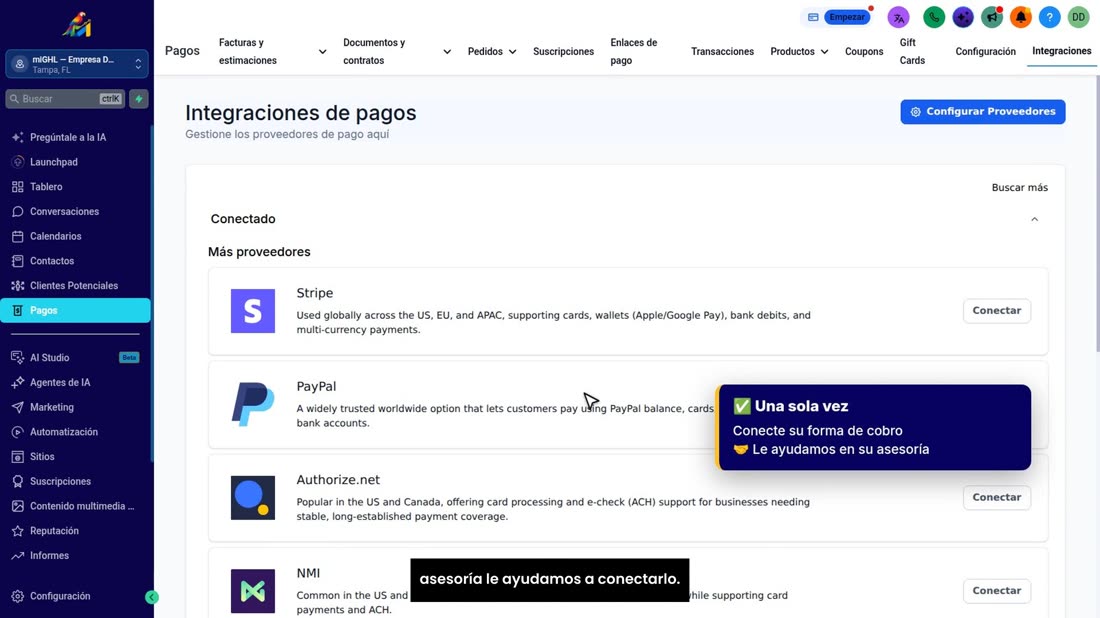
Task: Click Conectar for Authorize.net
Action: [x=996, y=497]
